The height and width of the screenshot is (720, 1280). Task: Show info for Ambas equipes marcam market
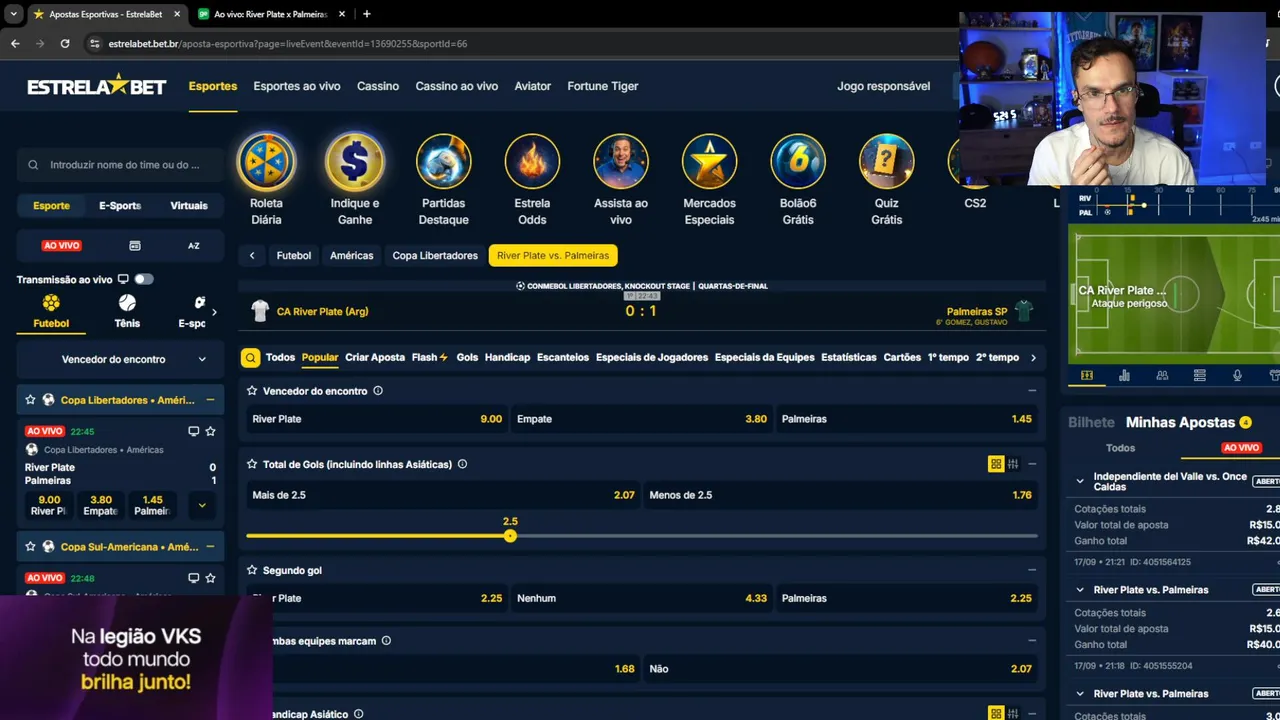pyautogui.click(x=386, y=641)
